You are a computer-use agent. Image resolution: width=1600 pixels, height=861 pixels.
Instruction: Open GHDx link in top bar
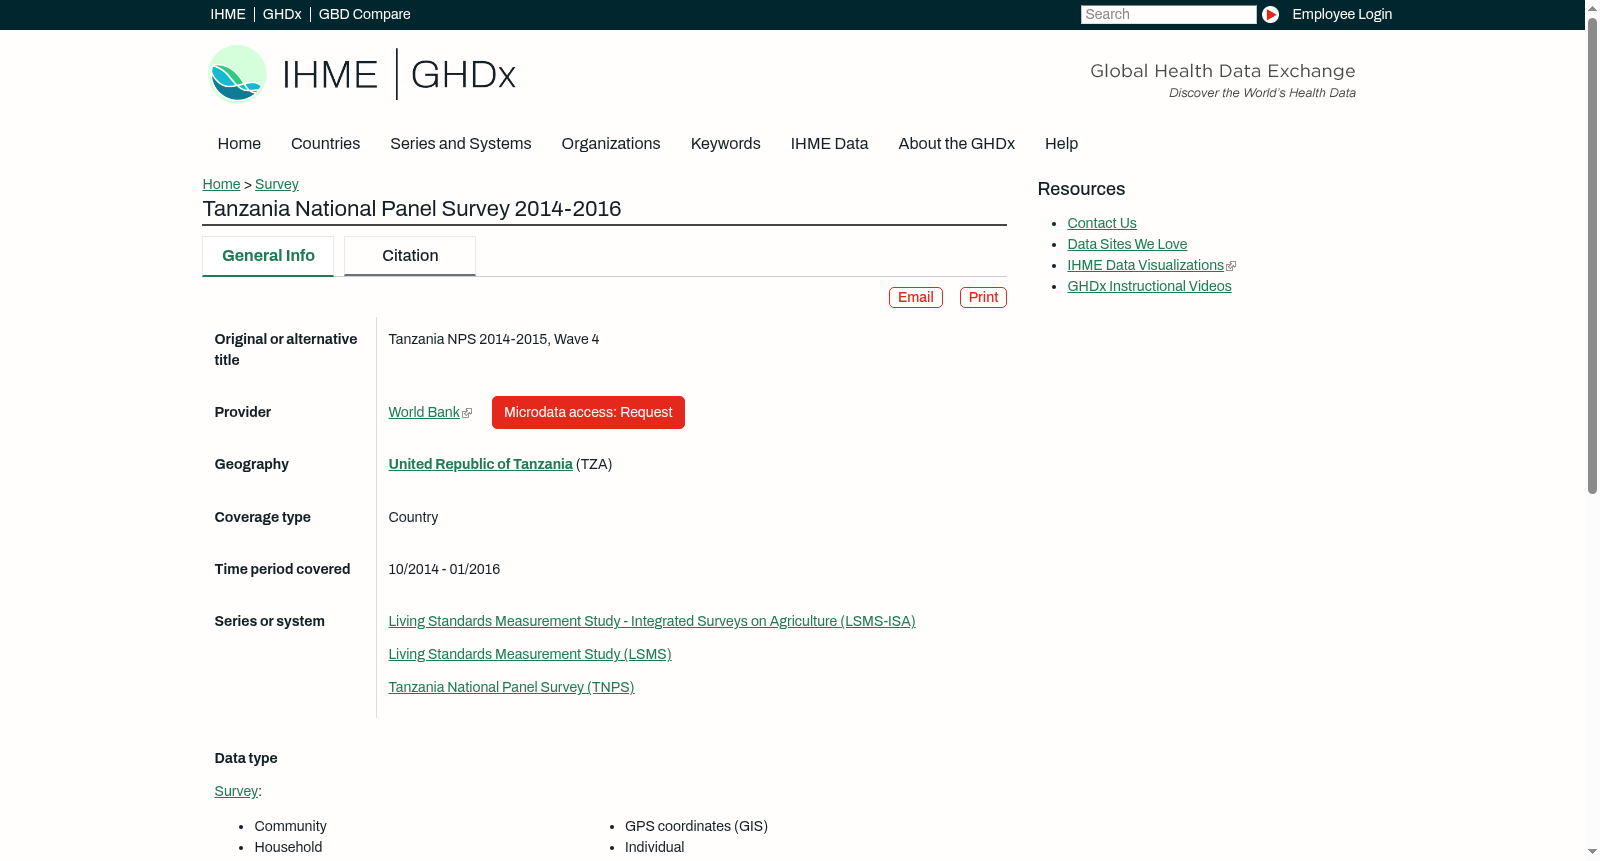(x=282, y=14)
